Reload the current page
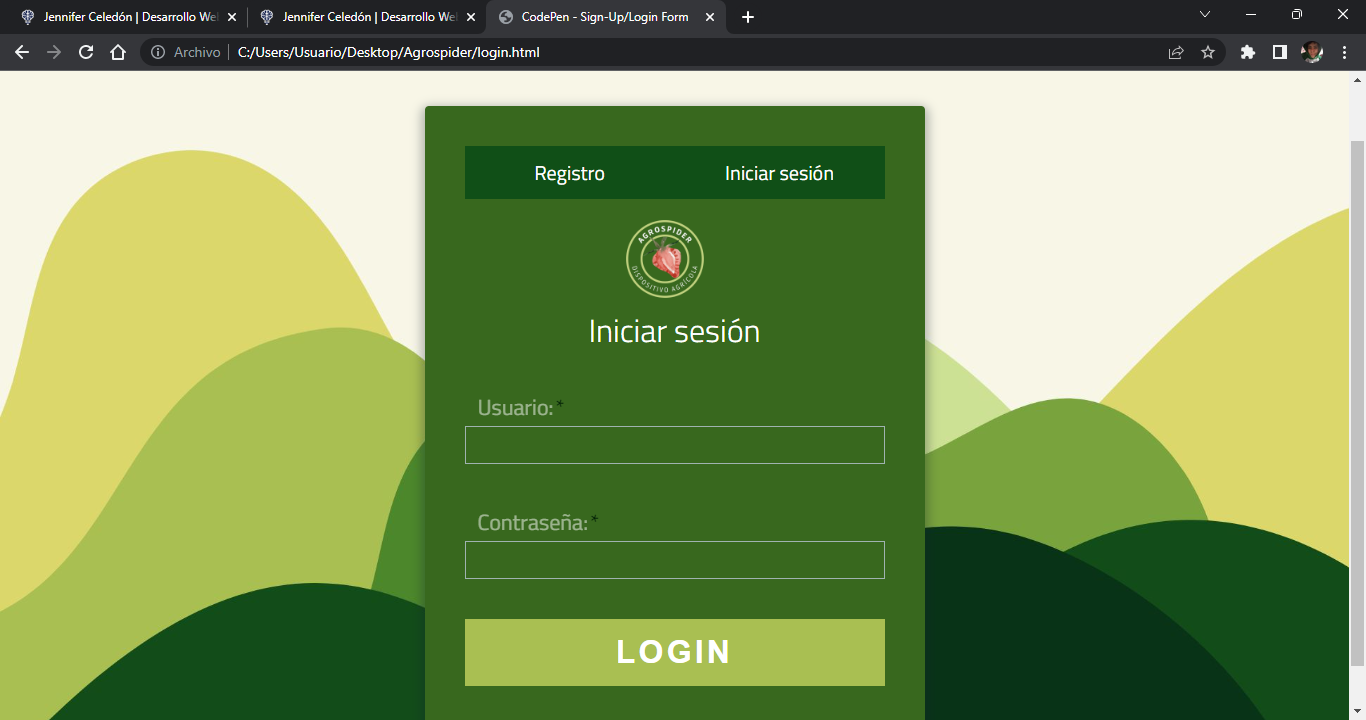This screenshot has width=1366, height=720. click(x=86, y=52)
